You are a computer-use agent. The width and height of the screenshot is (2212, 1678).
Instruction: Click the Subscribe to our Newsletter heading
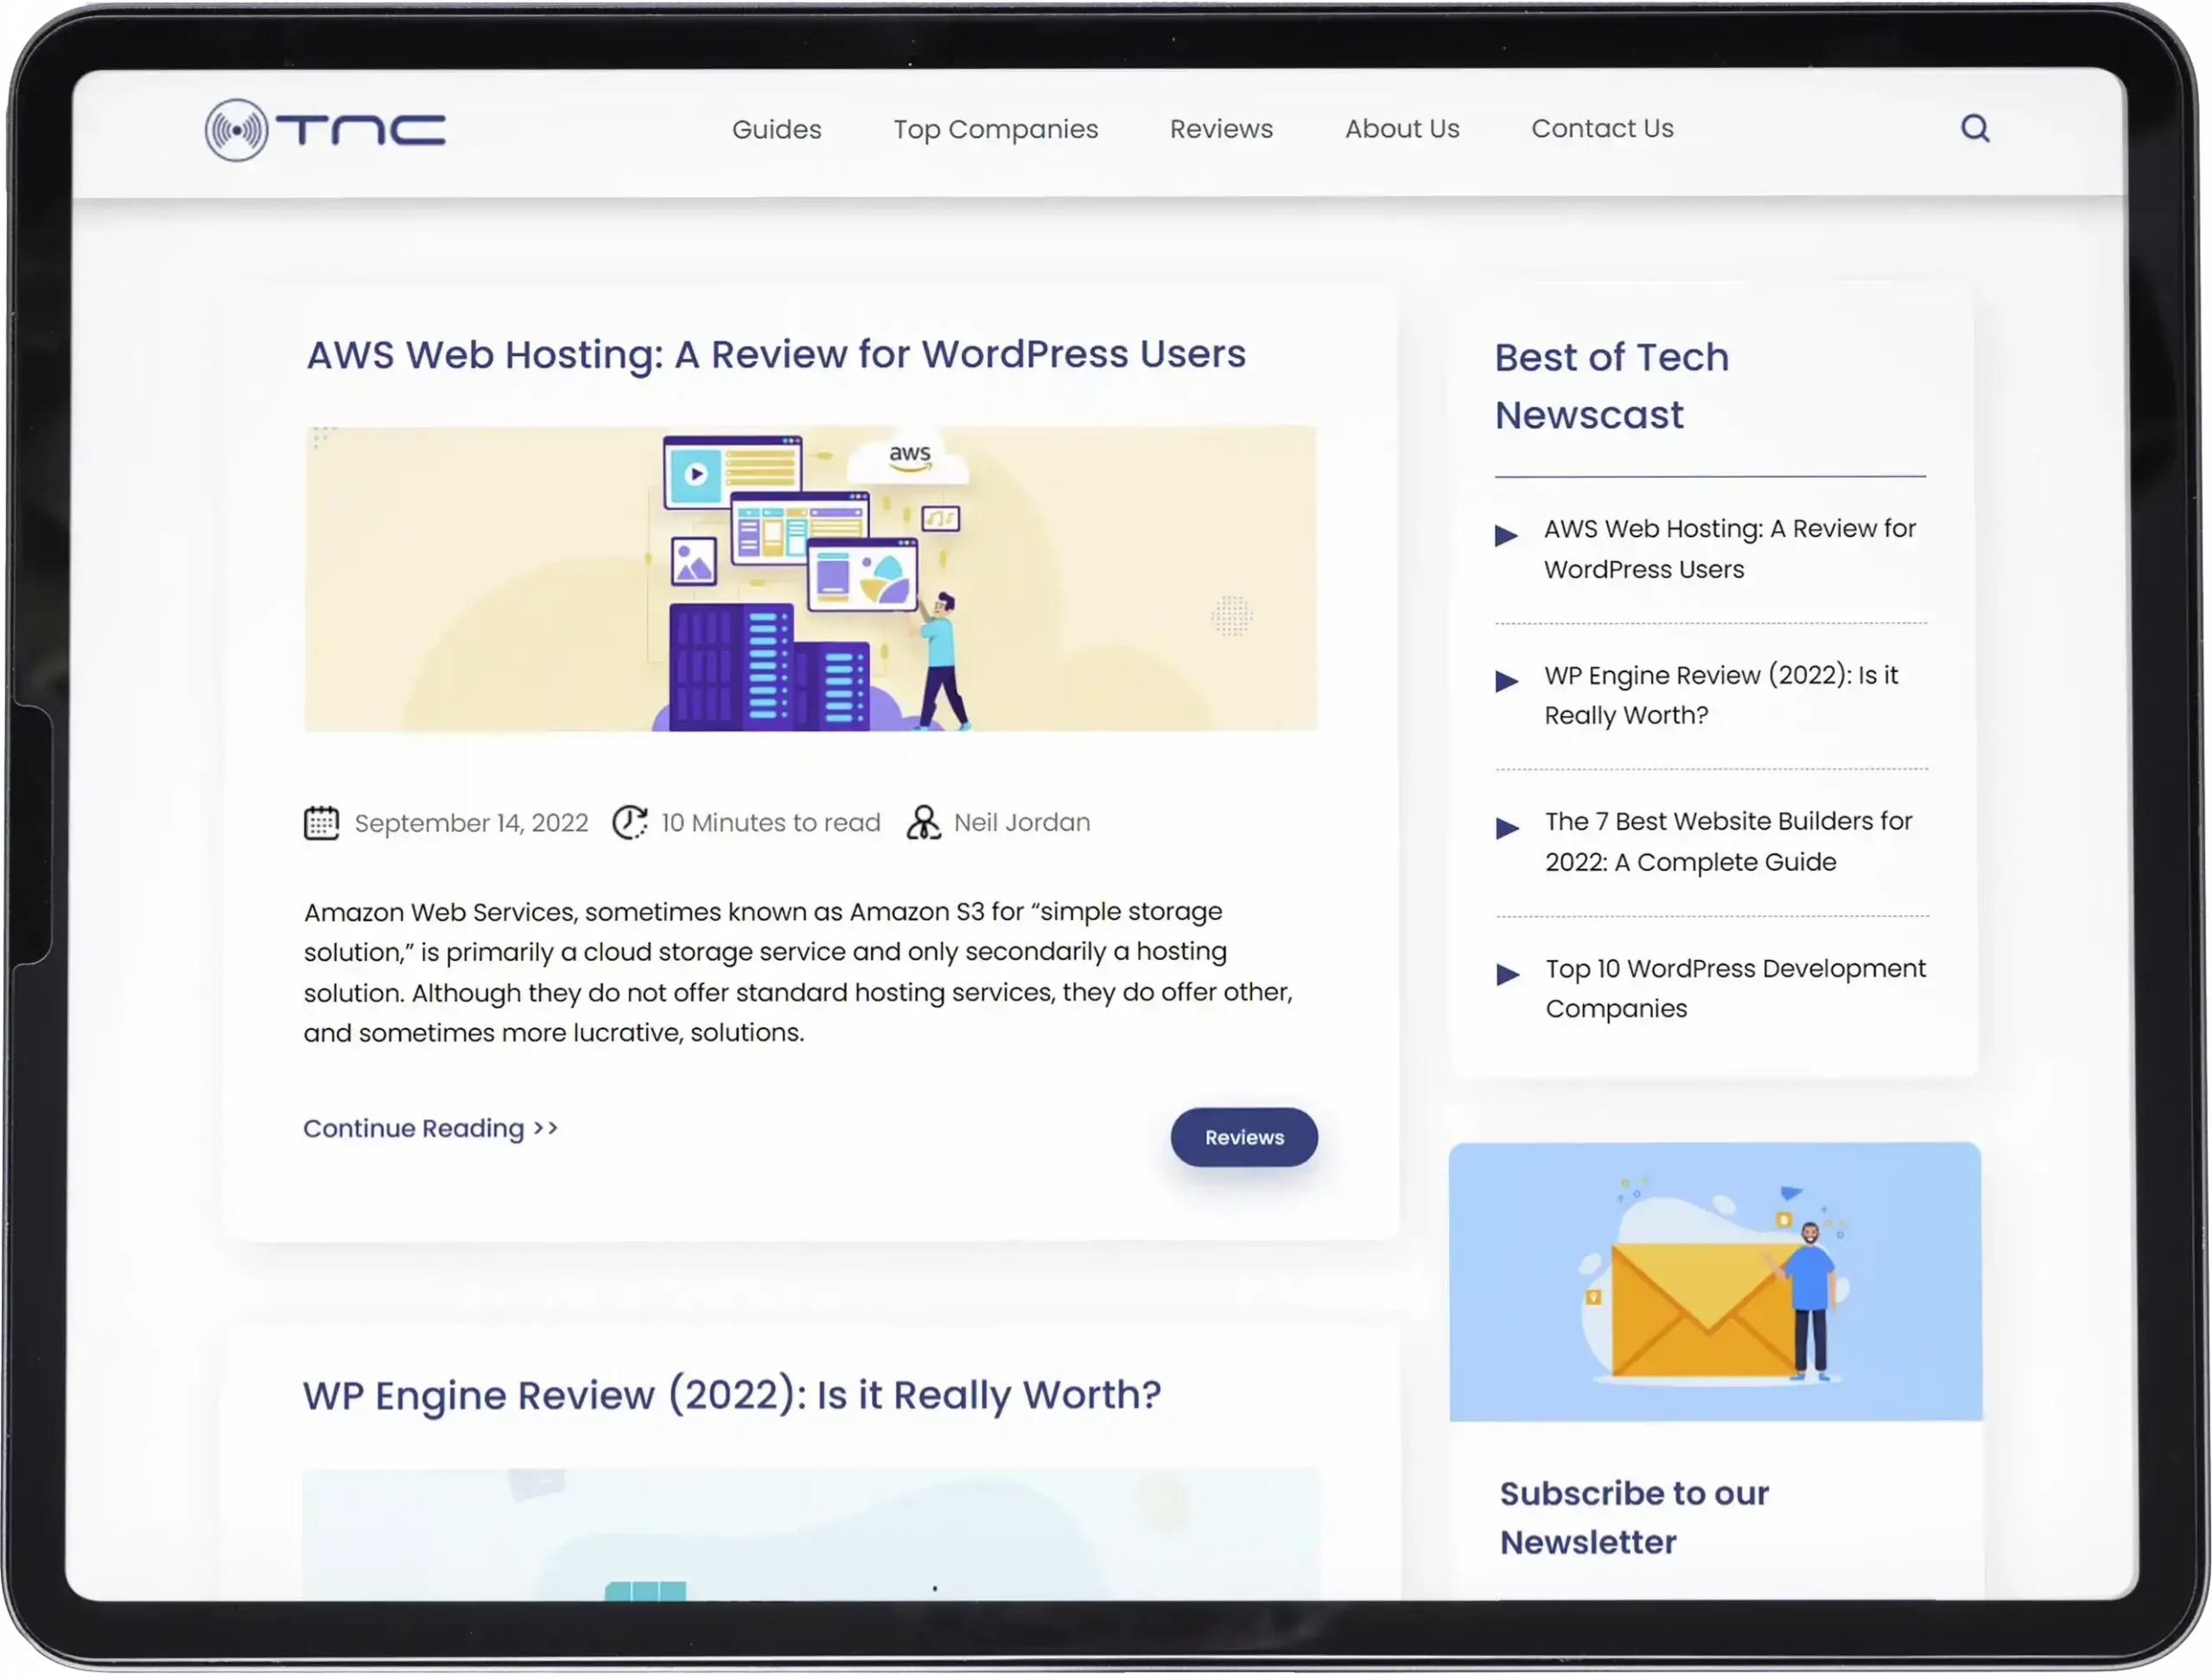[x=1634, y=1520]
